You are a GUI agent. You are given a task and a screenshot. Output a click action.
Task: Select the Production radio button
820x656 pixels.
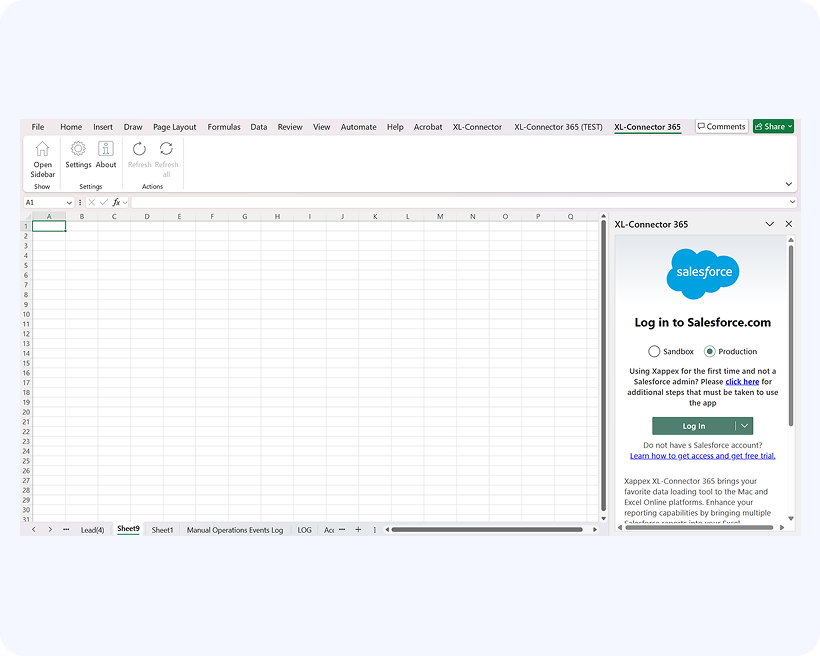[x=710, y=352]
